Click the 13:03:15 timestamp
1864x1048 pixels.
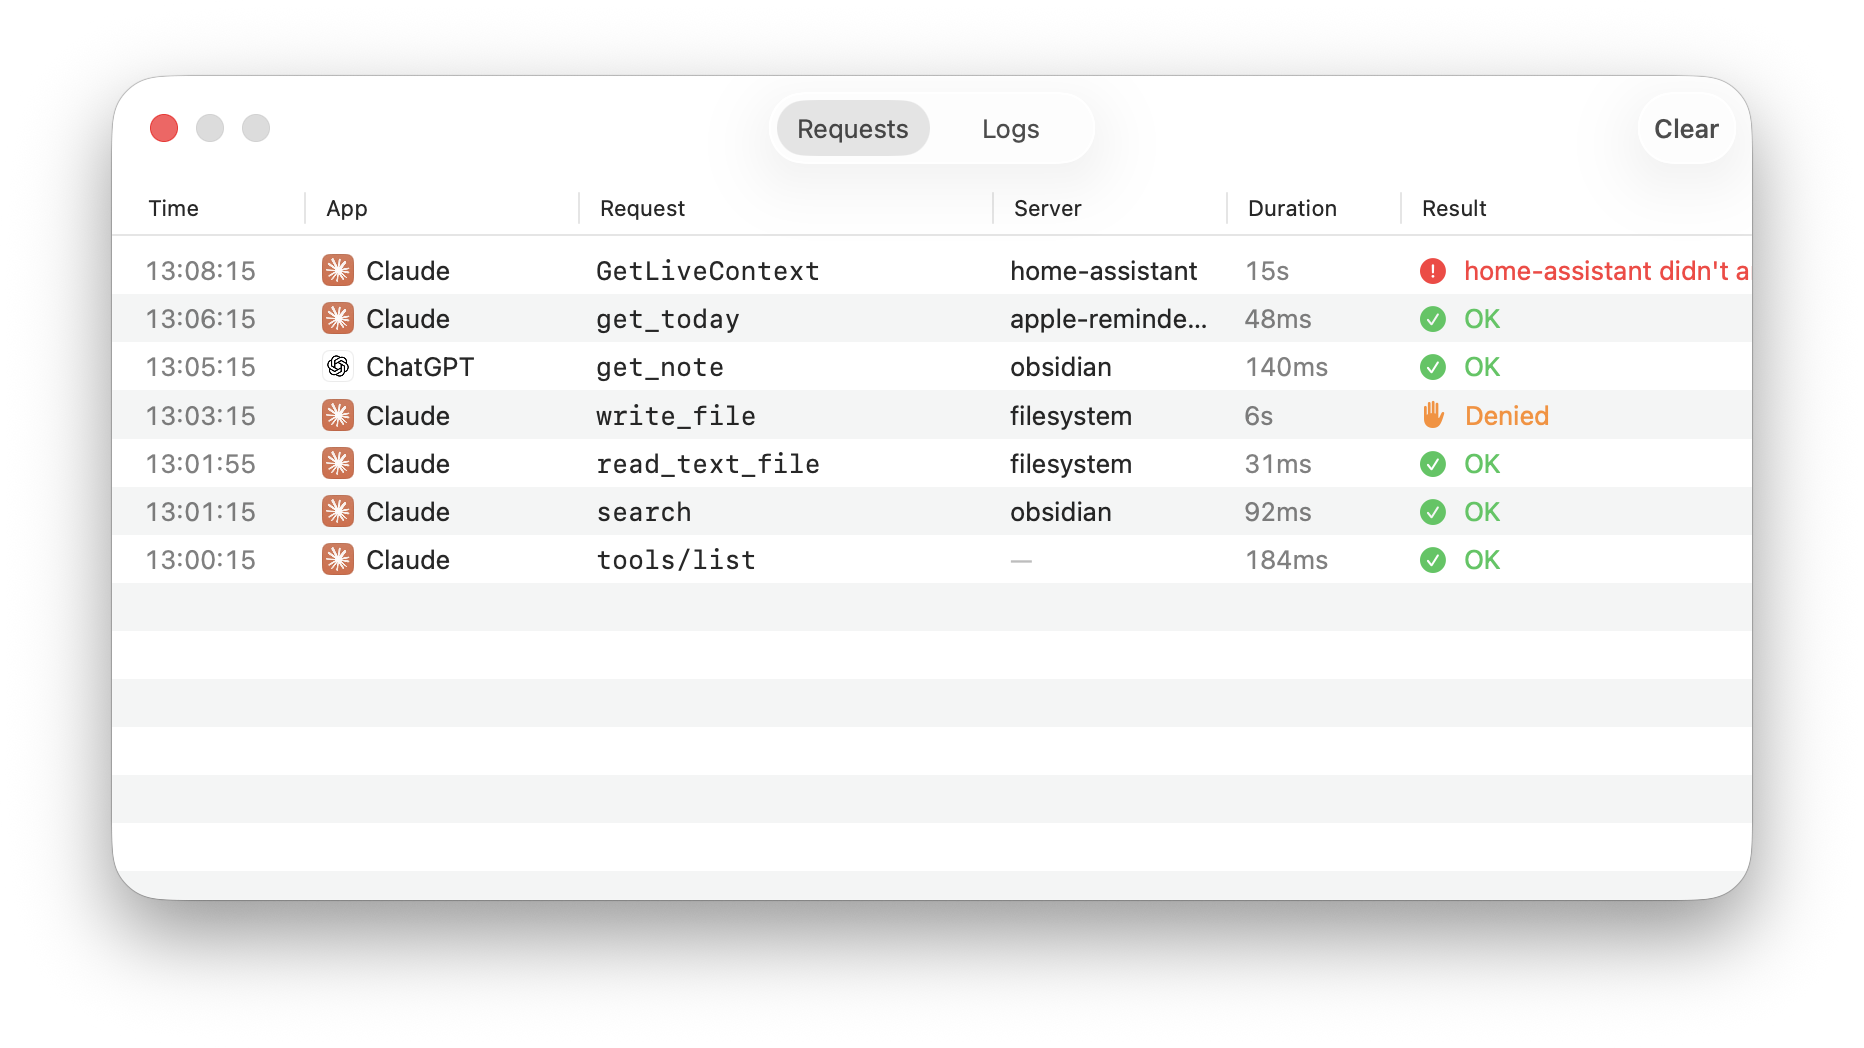pyautogui.click(x=201, y=416)
